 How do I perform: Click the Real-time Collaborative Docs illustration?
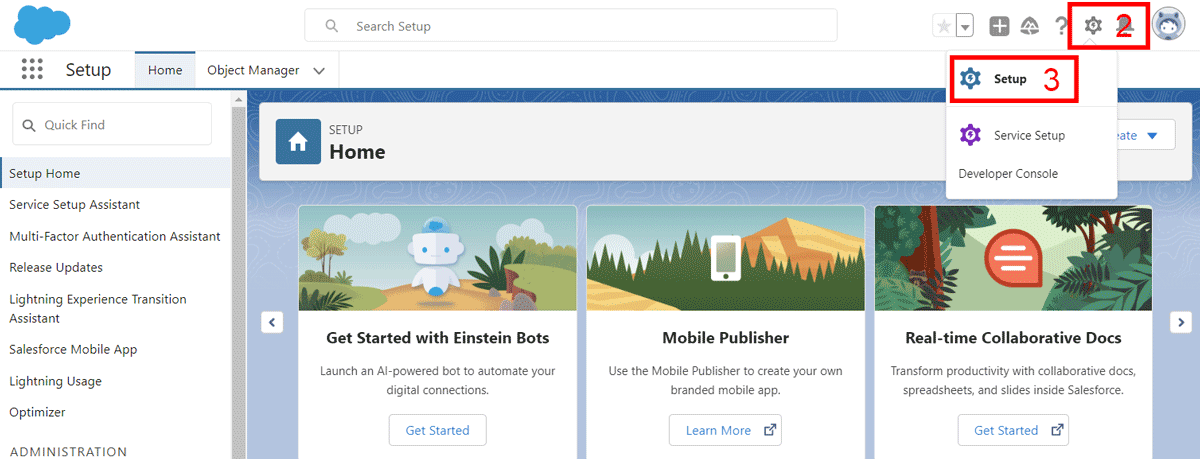point(1013,258)
